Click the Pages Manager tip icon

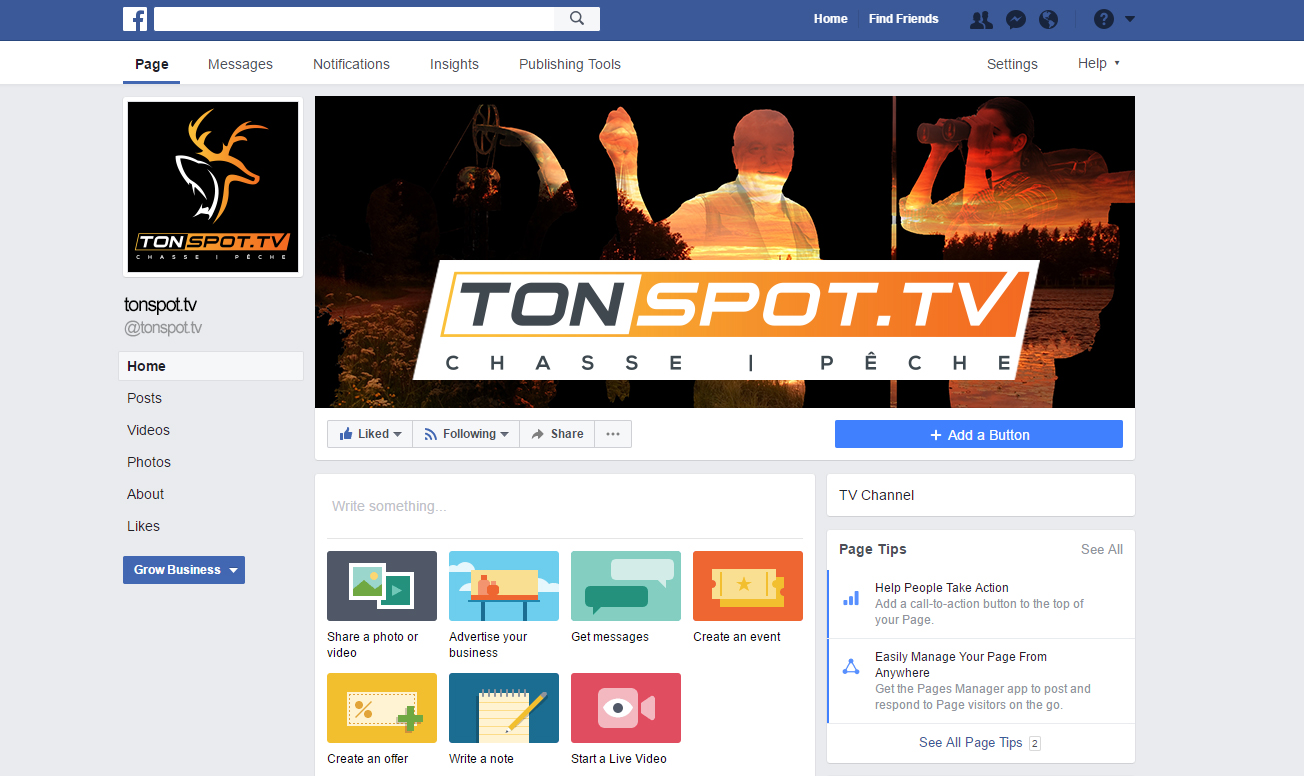(851, 667)
